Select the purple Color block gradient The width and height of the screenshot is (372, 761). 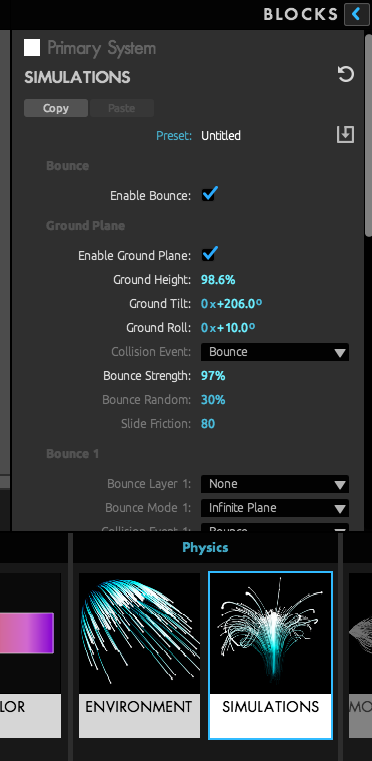pos(27,633)
